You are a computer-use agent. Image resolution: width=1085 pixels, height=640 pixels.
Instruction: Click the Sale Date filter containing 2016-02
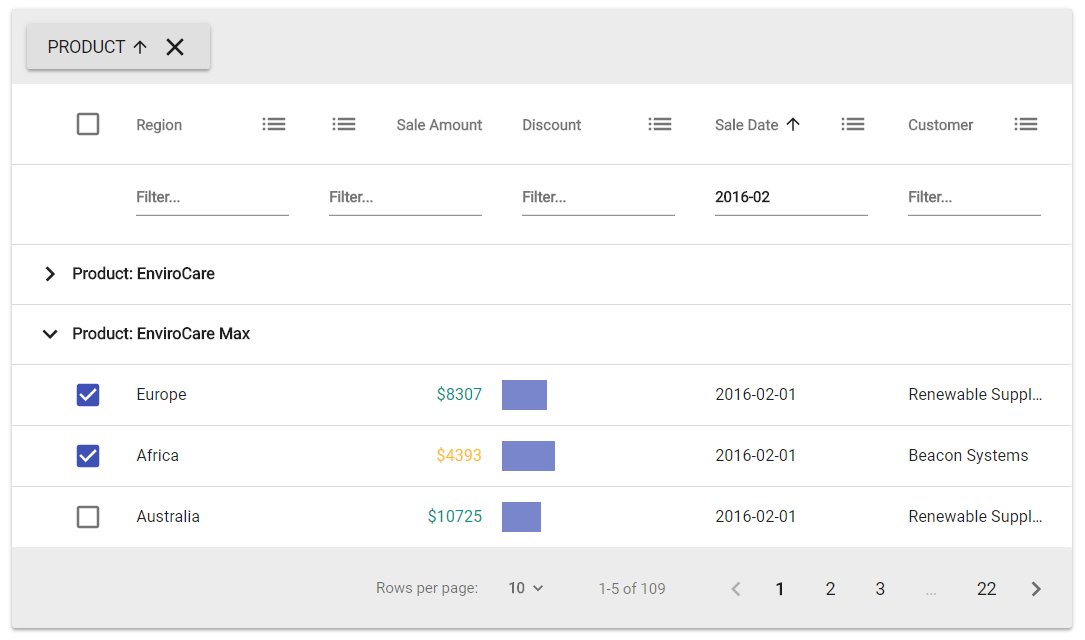[792, 198]
